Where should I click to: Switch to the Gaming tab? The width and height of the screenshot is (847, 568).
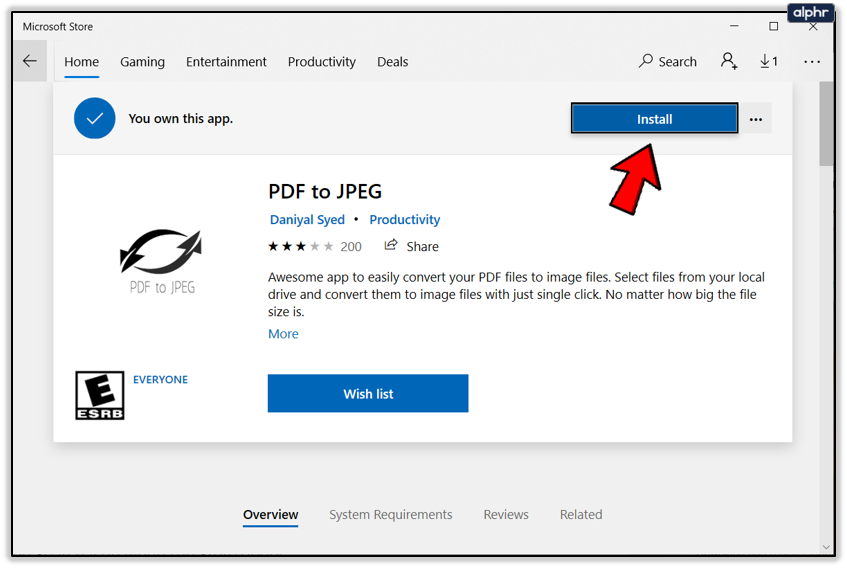click(x=142, y=62)
